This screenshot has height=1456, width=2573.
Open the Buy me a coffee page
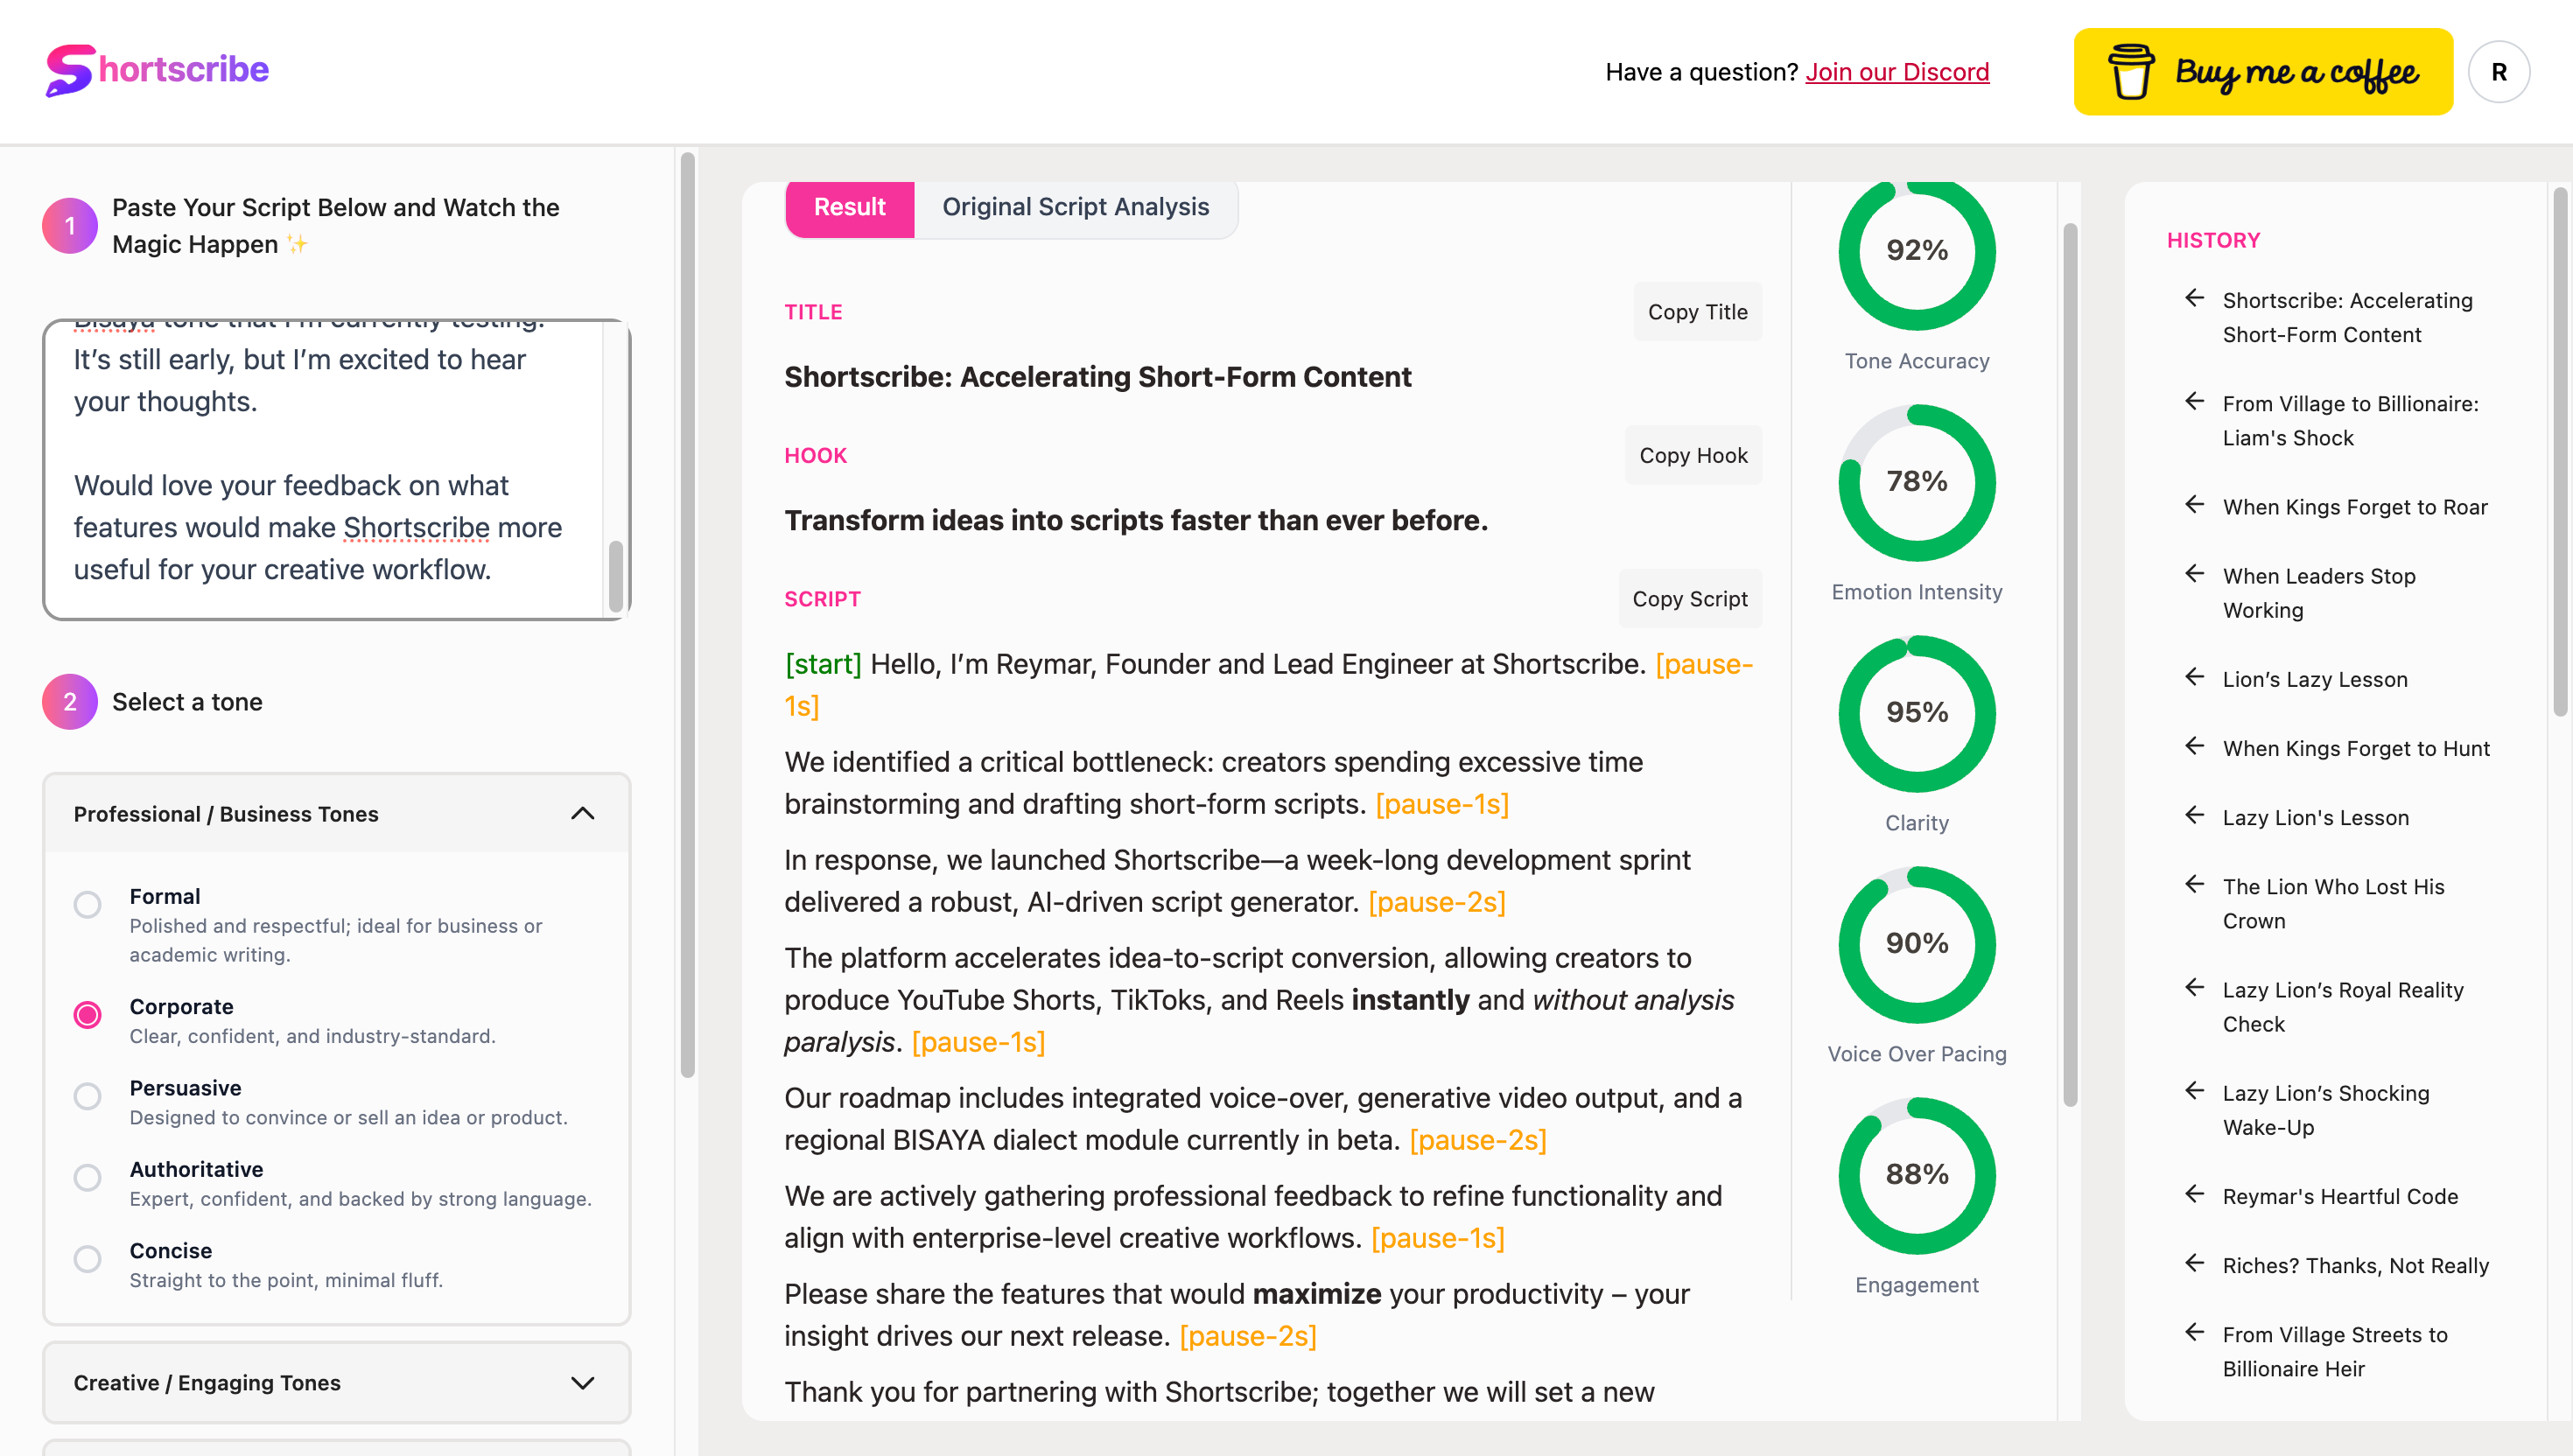click(x=2262, y=71)
